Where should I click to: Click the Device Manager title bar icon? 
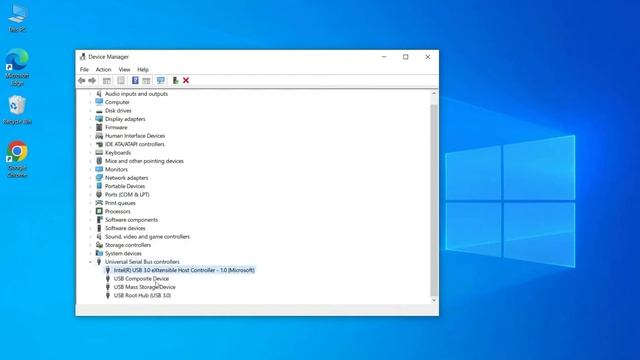[83, 57]
